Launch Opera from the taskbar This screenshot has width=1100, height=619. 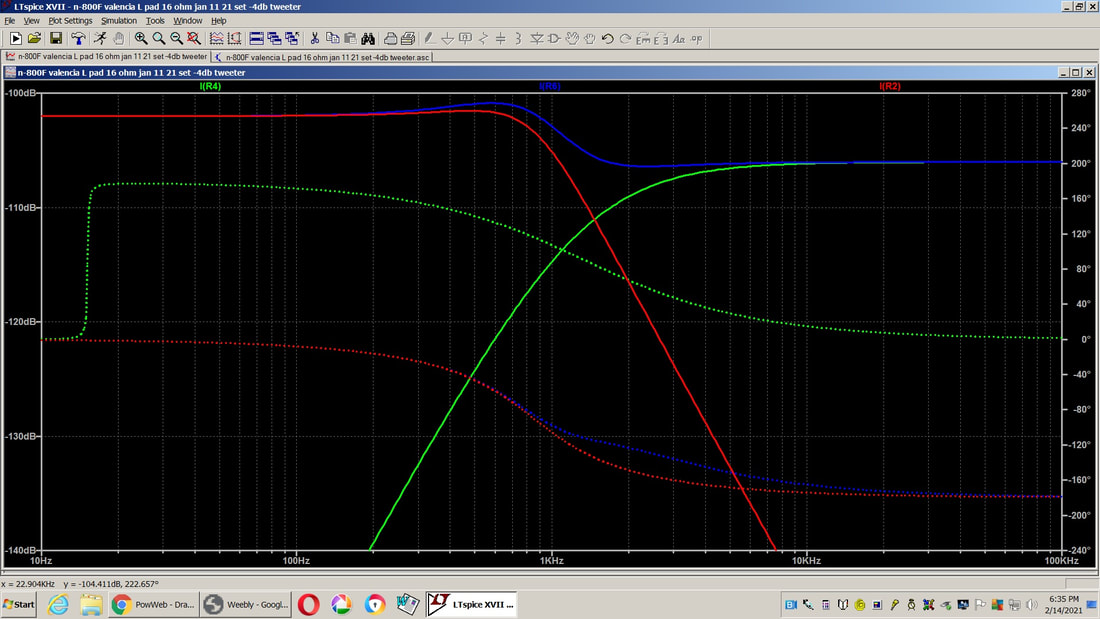point(308,604)
